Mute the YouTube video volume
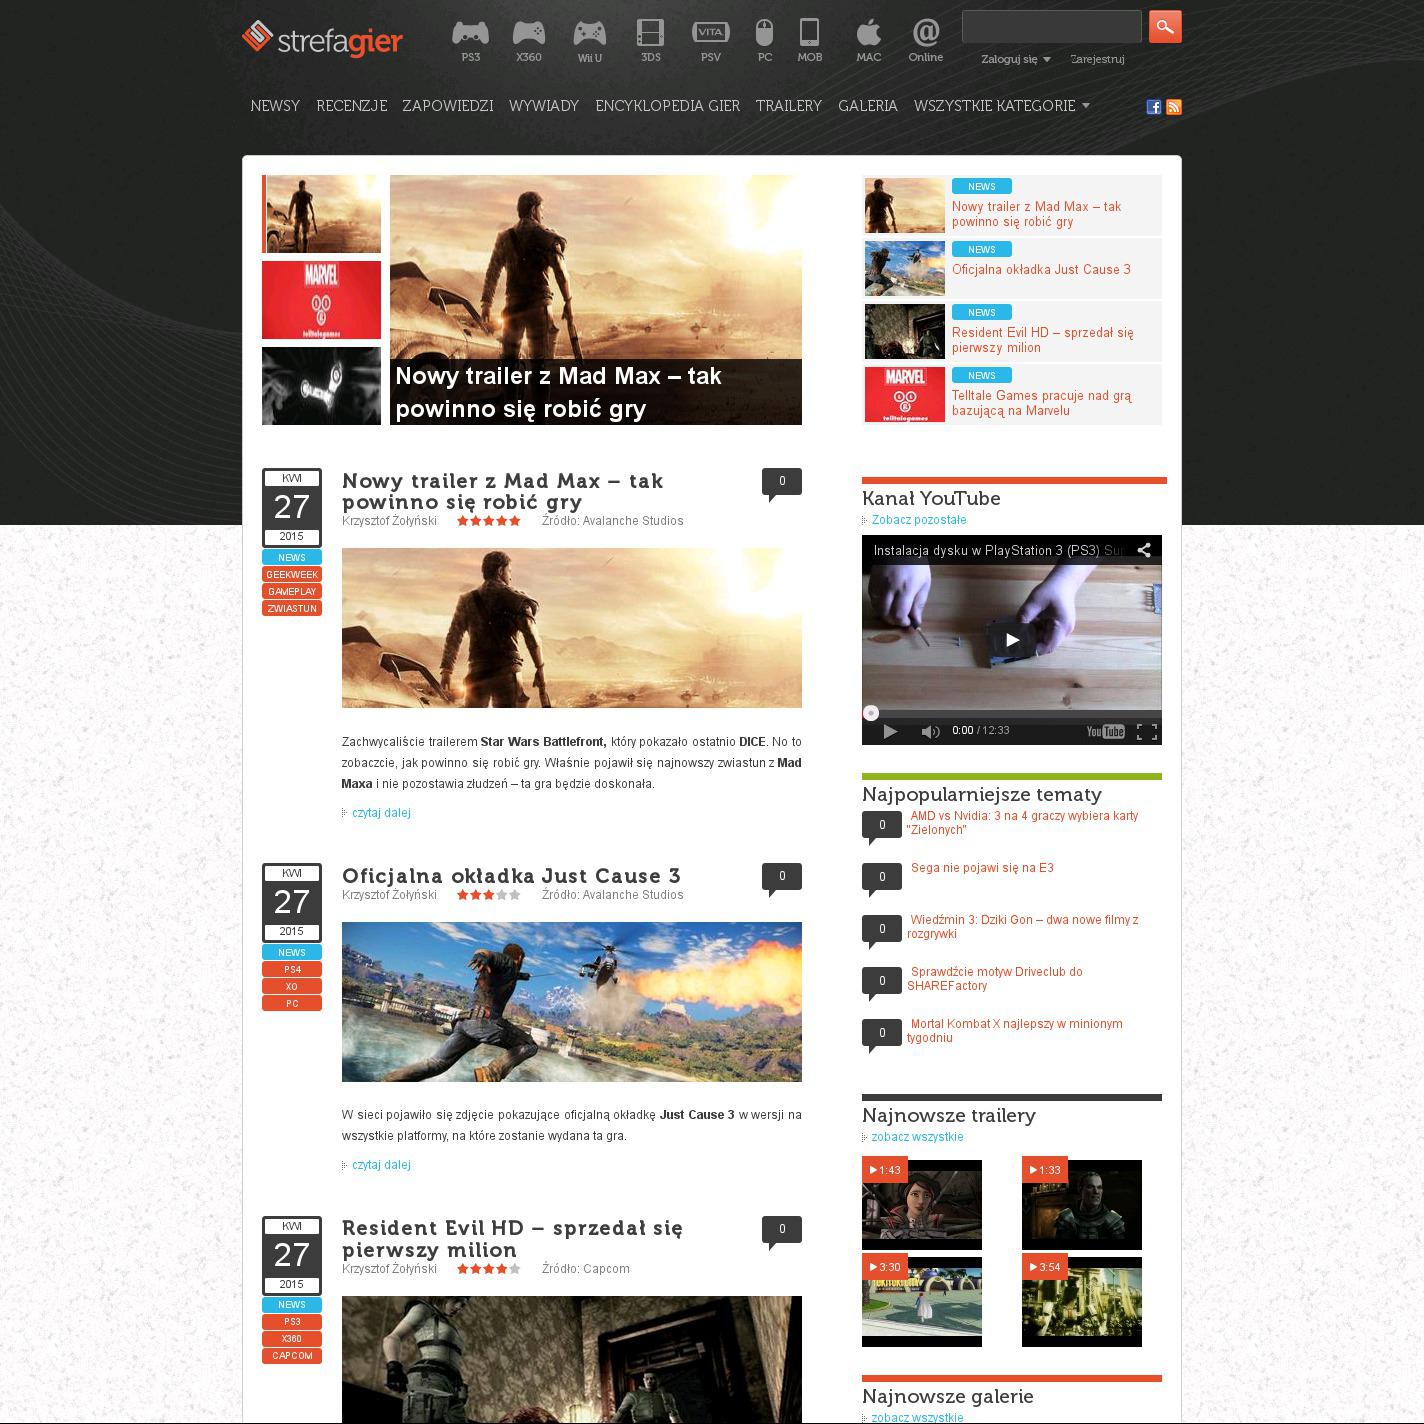 [930, 732]
